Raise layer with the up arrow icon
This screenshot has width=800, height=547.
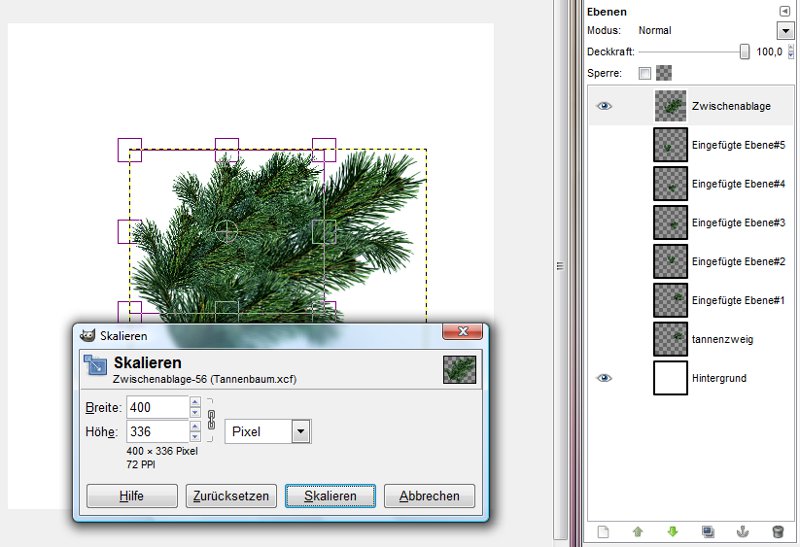(637, 532)
